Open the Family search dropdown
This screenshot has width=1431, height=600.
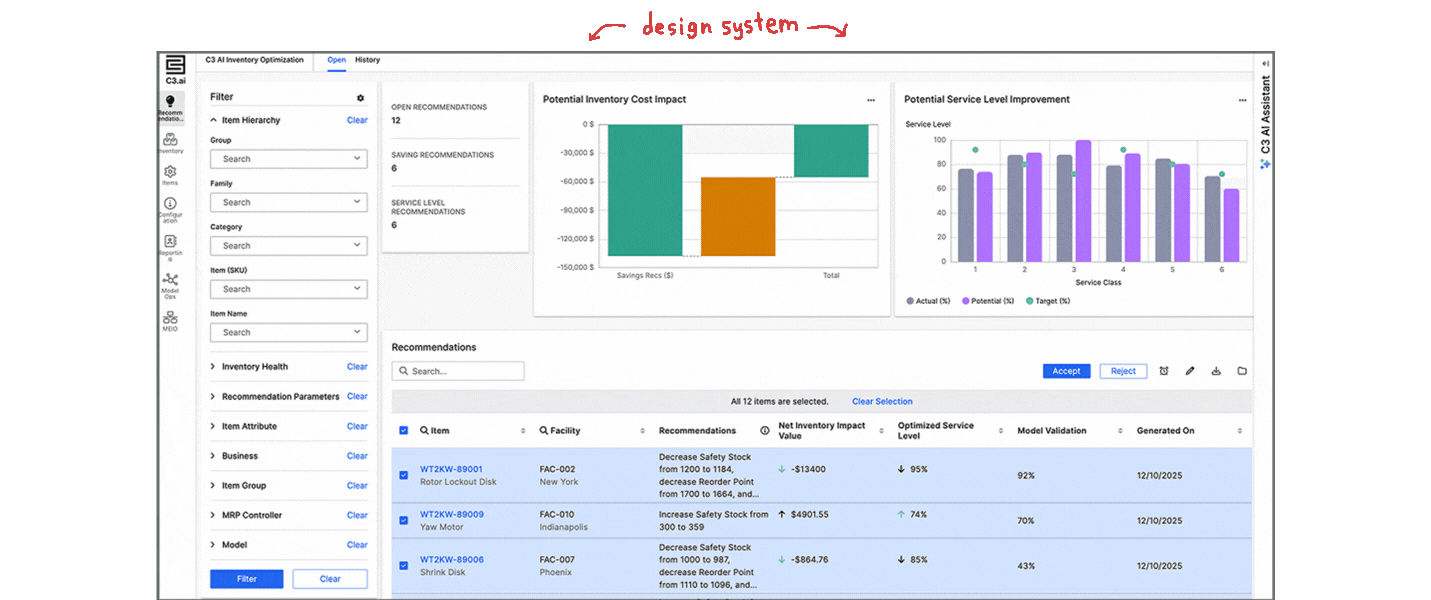289,202
